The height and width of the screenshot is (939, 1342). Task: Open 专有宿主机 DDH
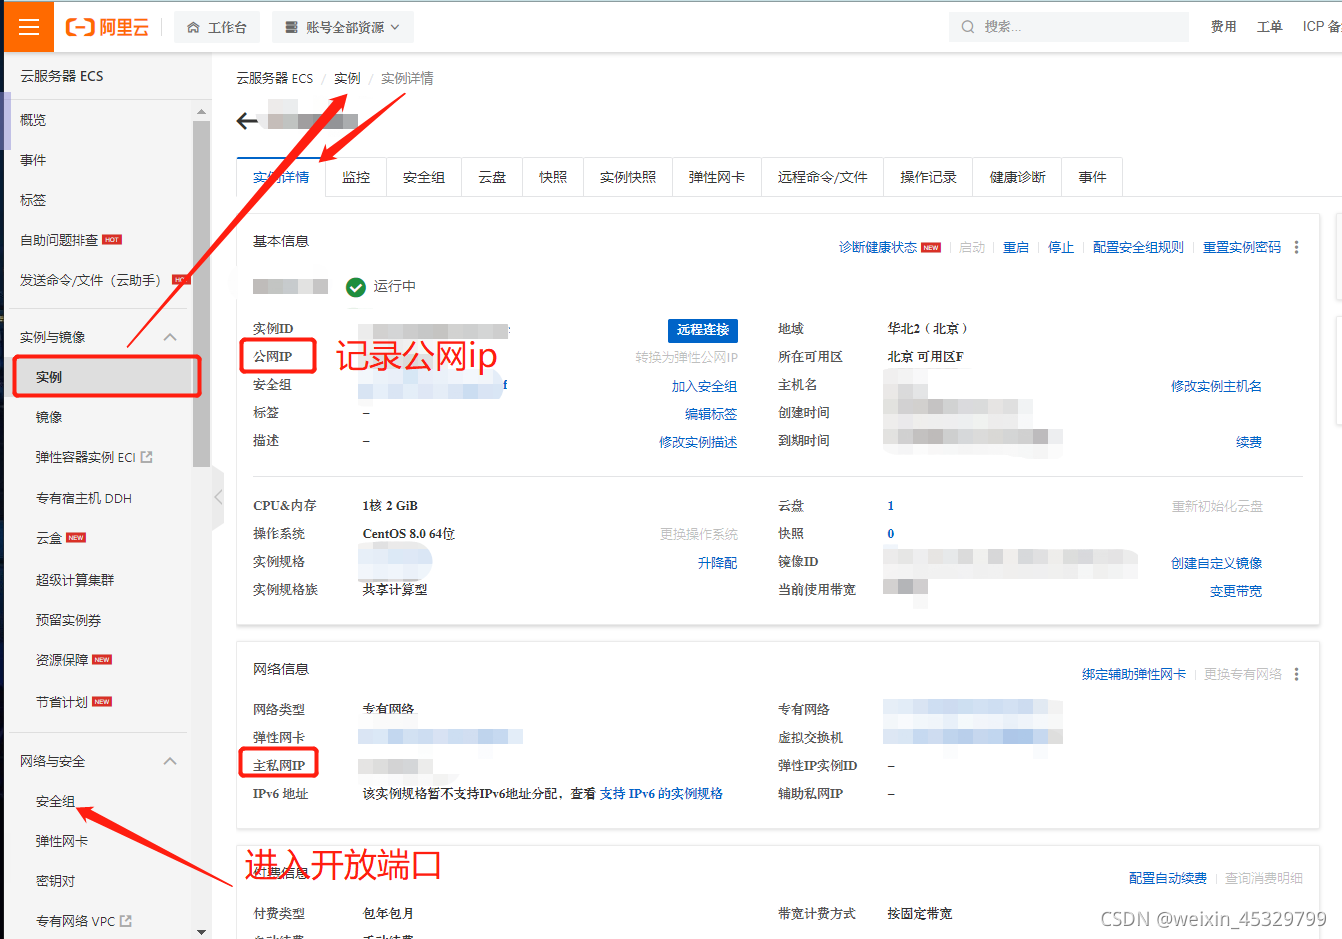point(84,498)
